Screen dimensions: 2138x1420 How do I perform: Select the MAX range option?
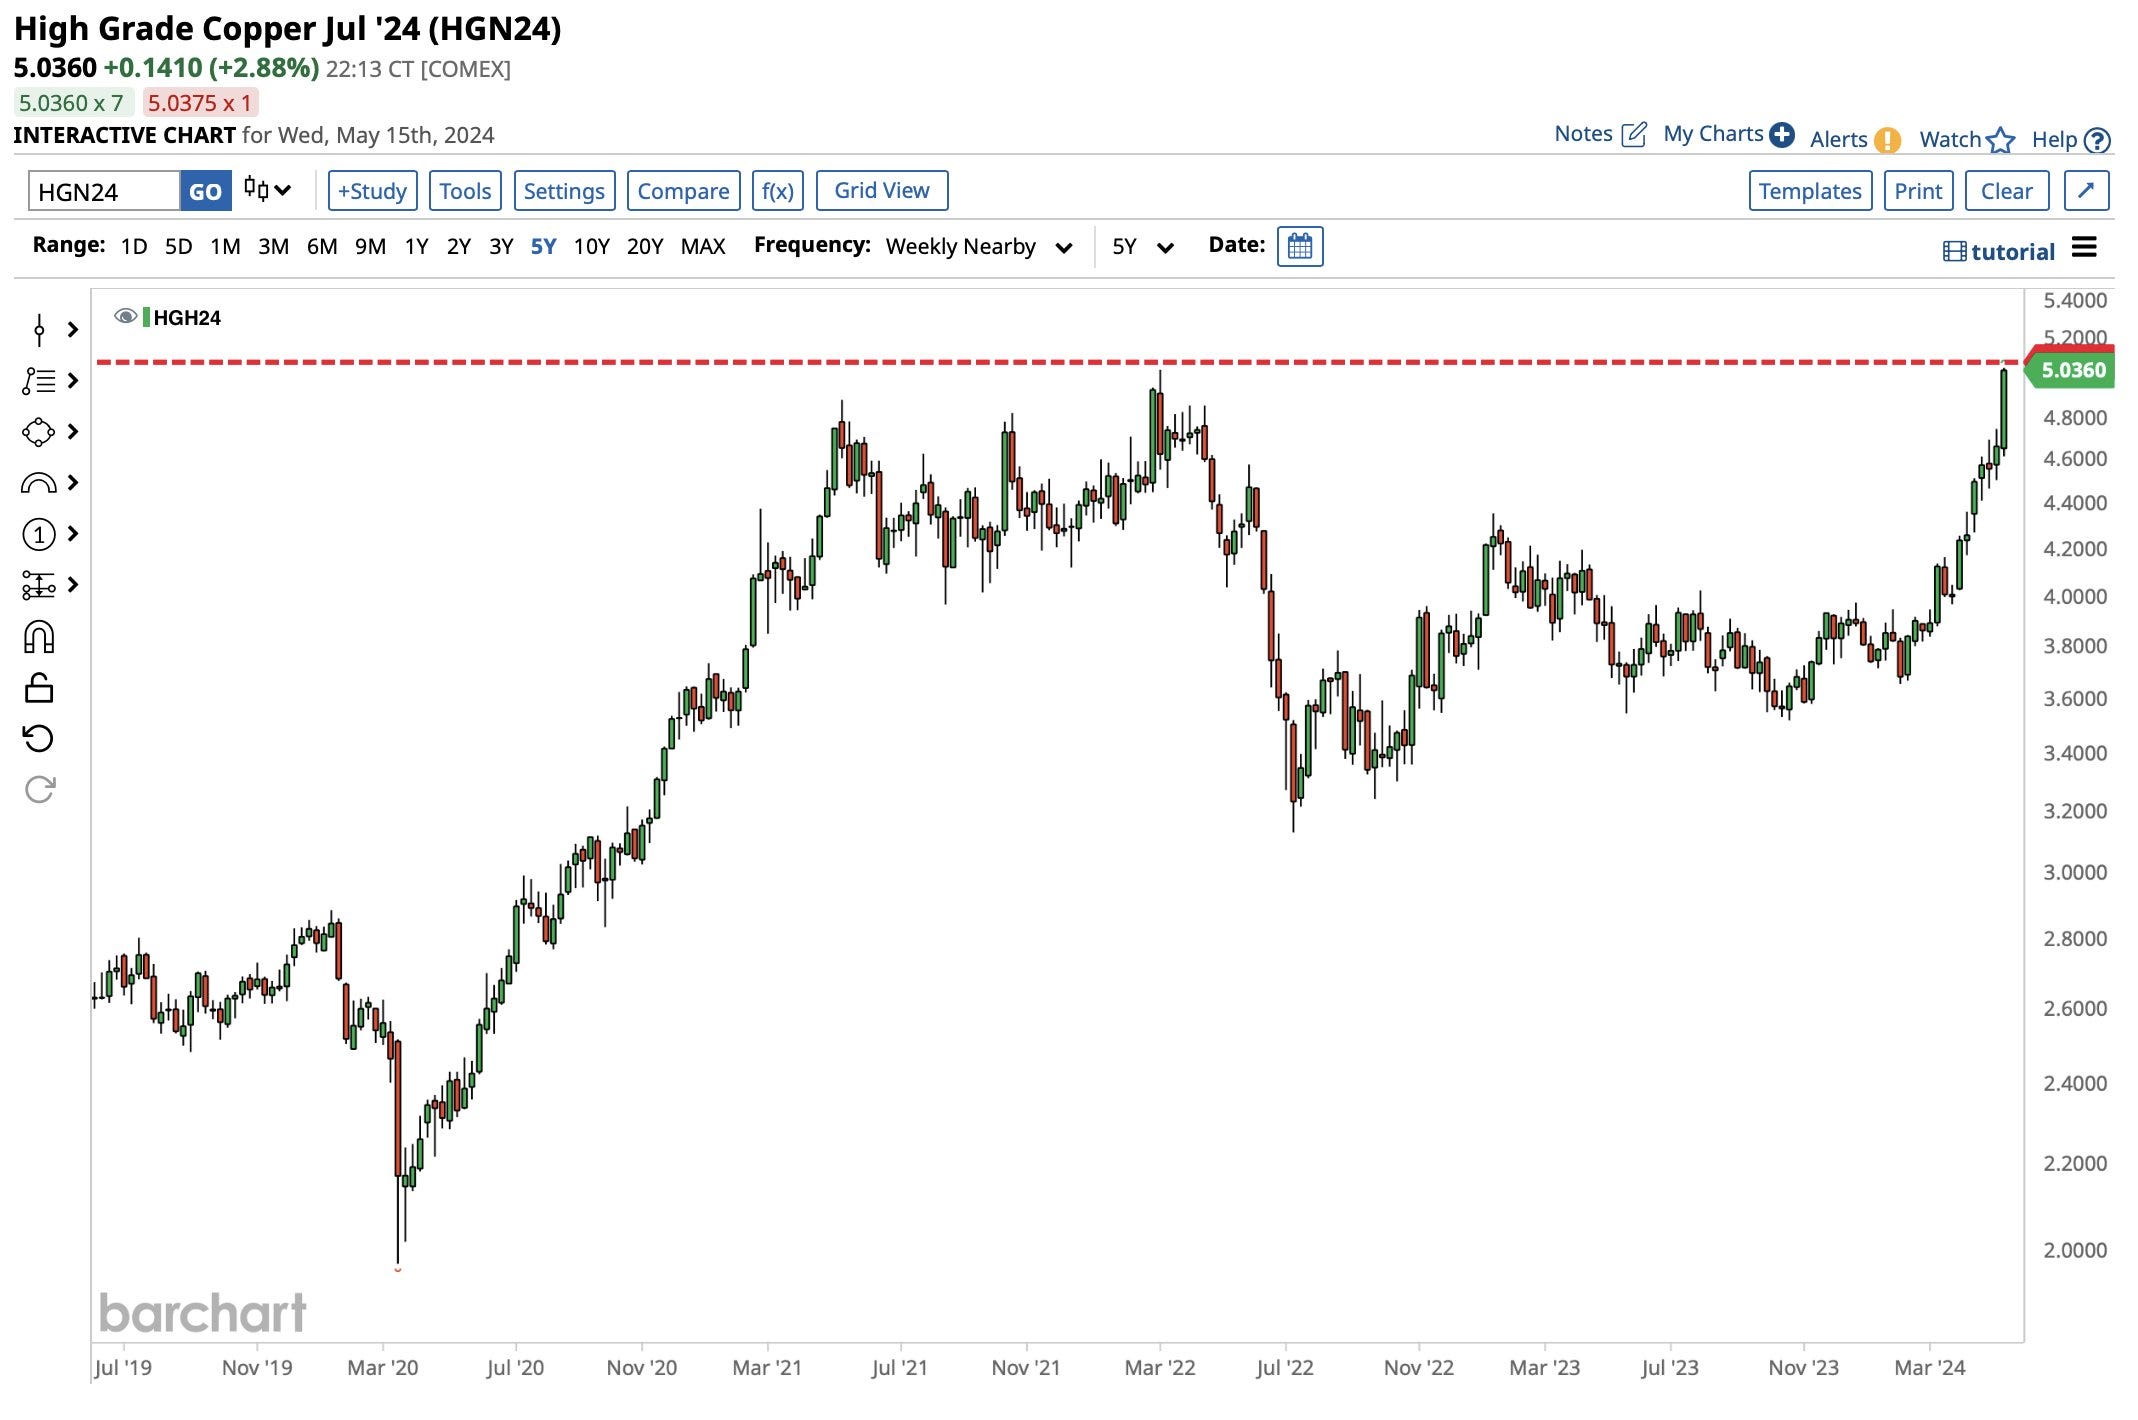[x=702, y=246]
